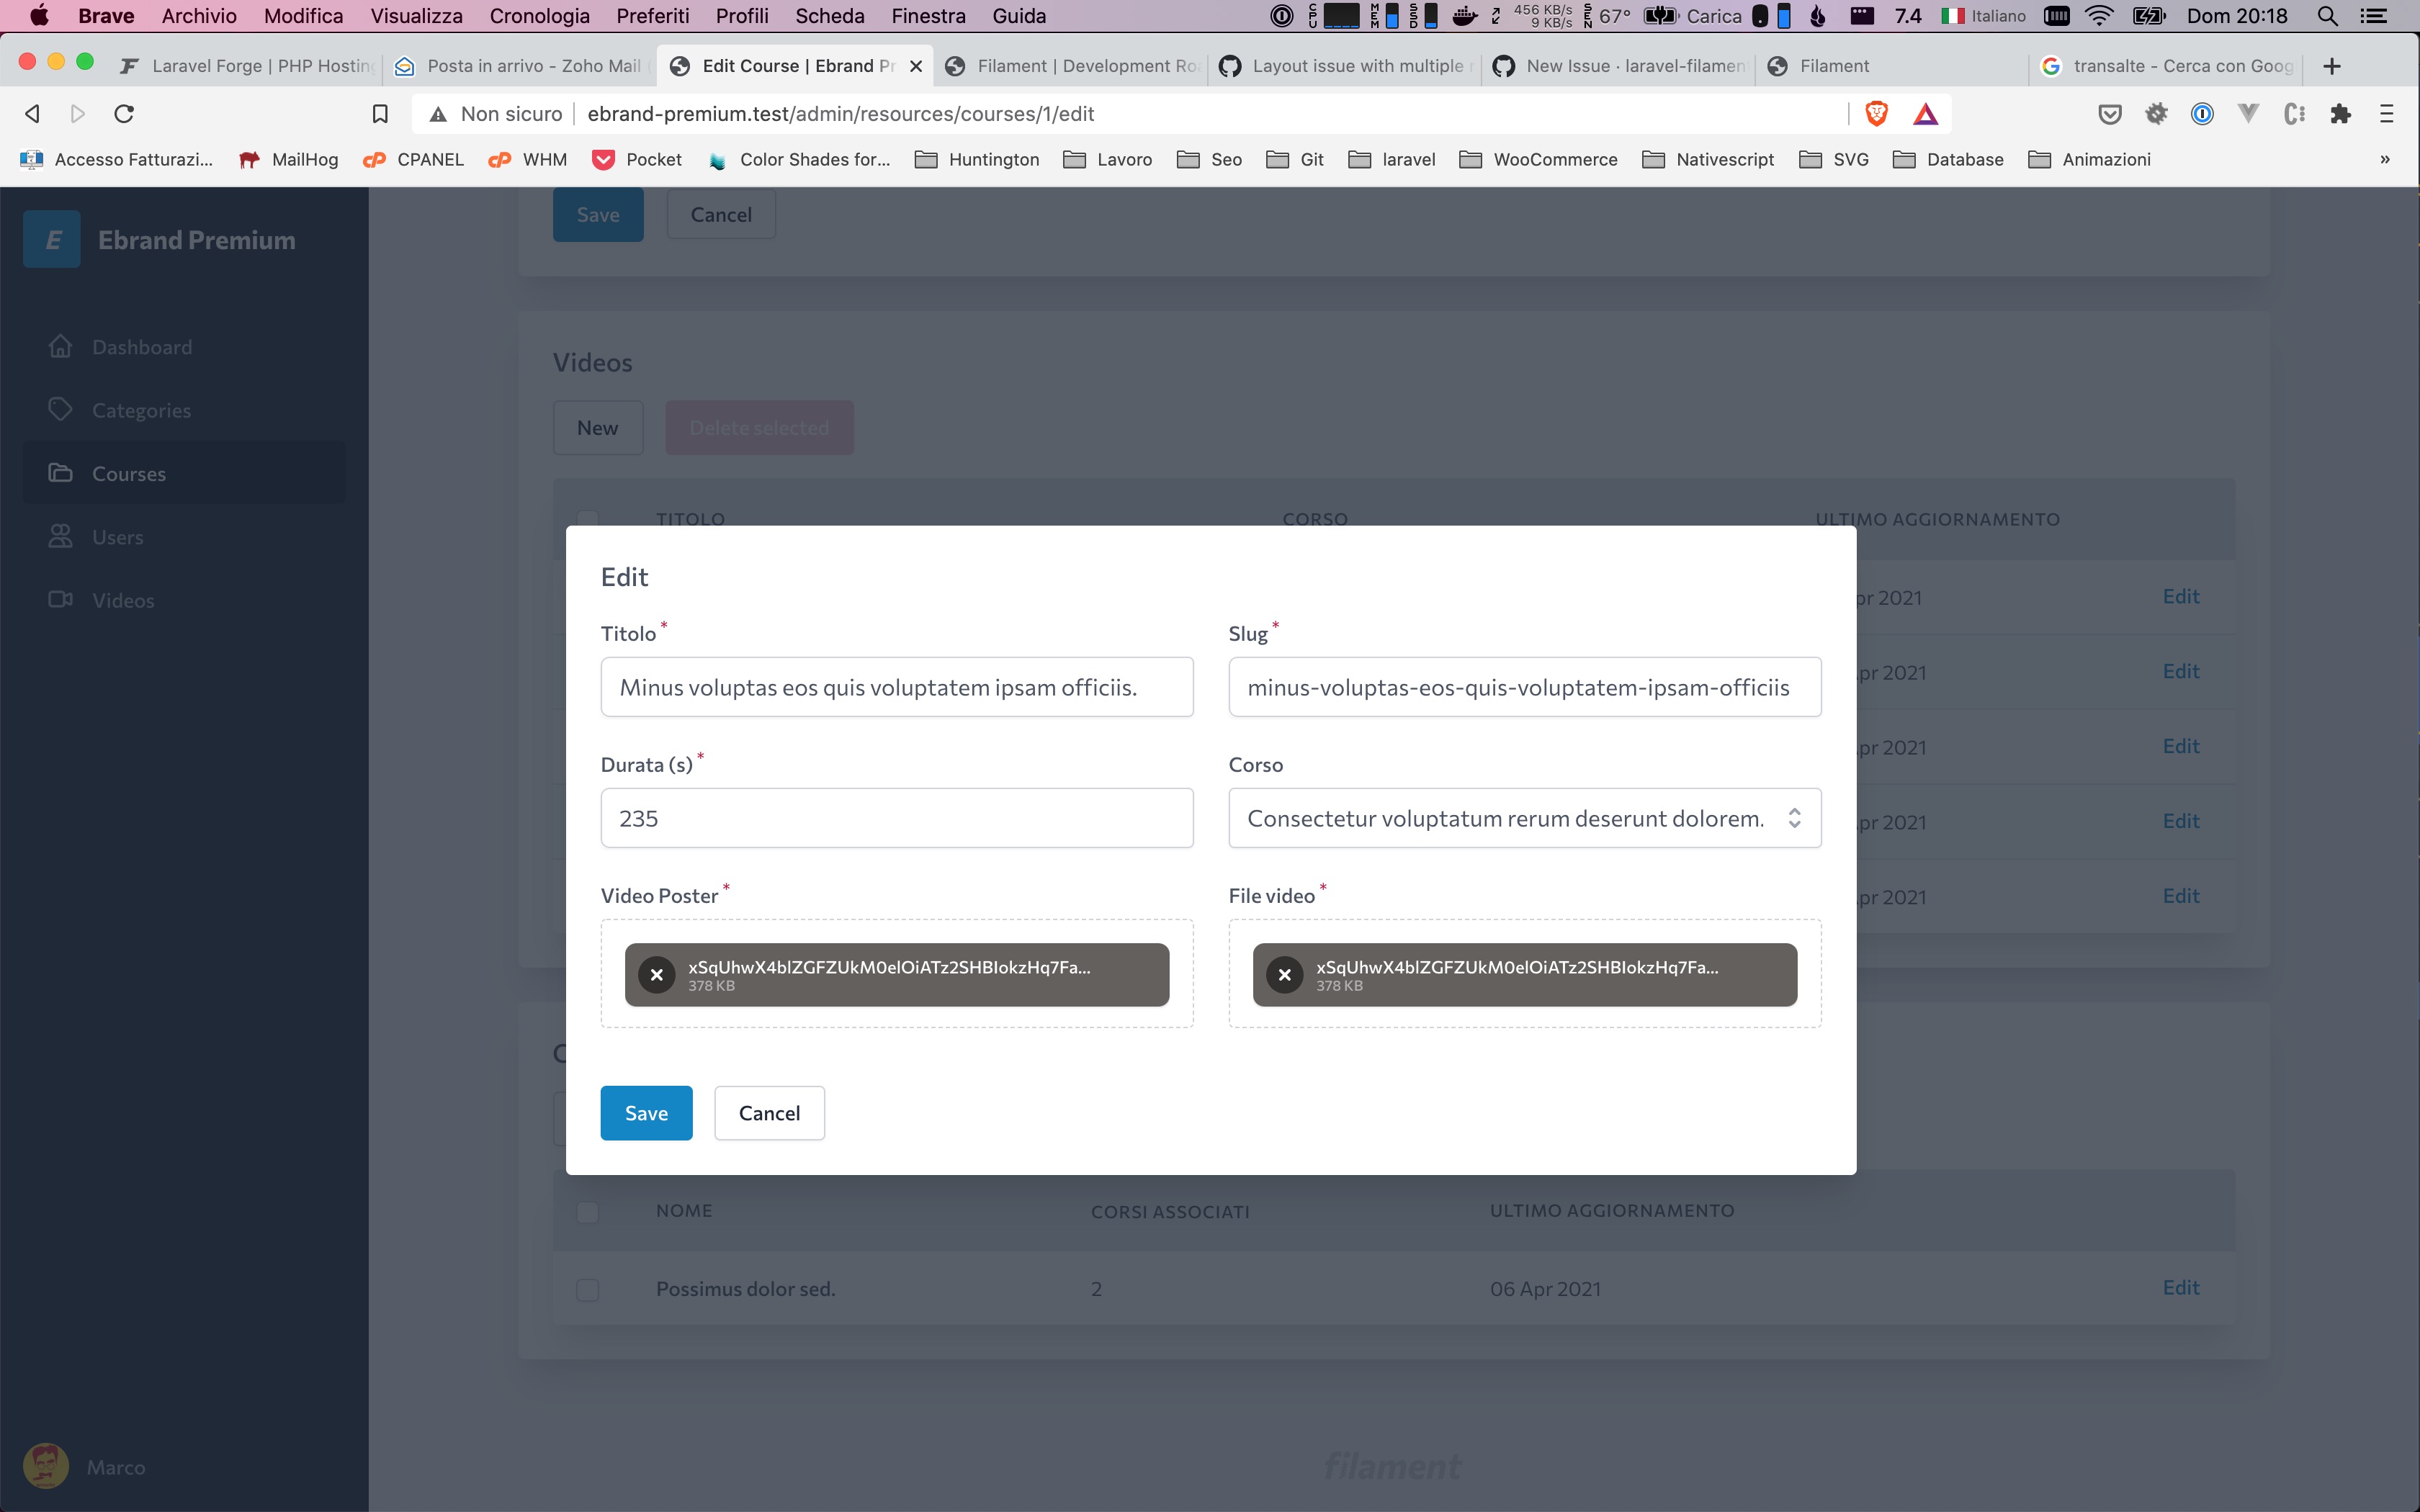The height and width of the screenshot is (1512, 2420).
Task: Edit the Possimus dolor sed. row
Action: click(2181, 1287)
